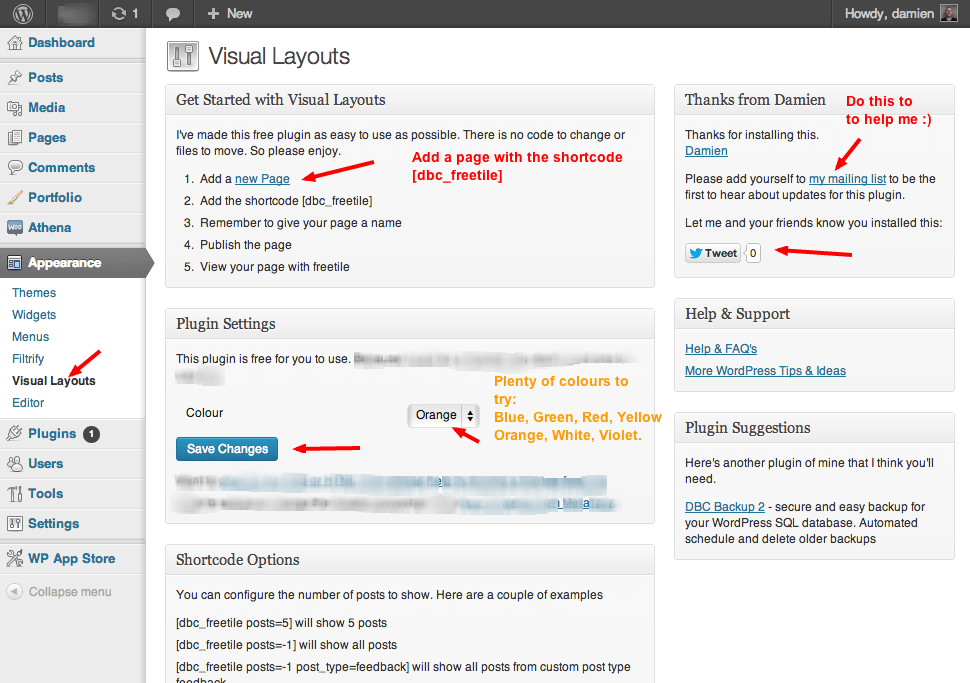Viewport: 970px width, 683px height.
Task: Select the Visual Layouts submenu item
Action: coord(54,380)
